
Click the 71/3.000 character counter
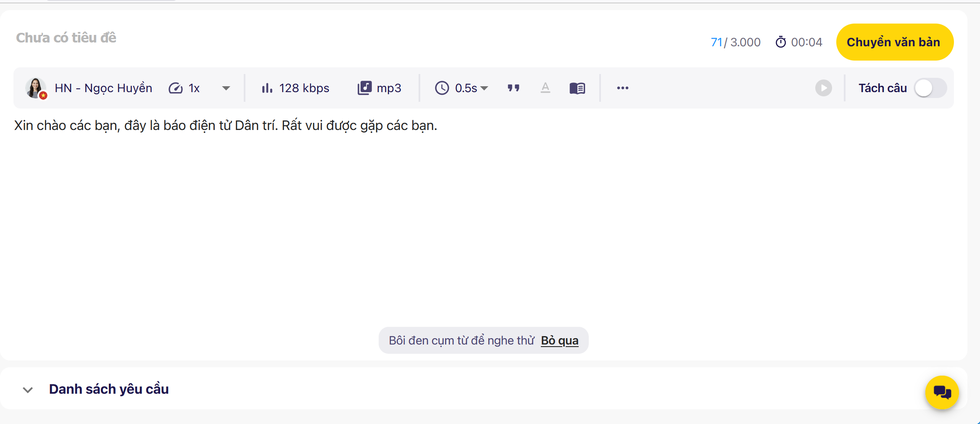[x=735, y=42]
